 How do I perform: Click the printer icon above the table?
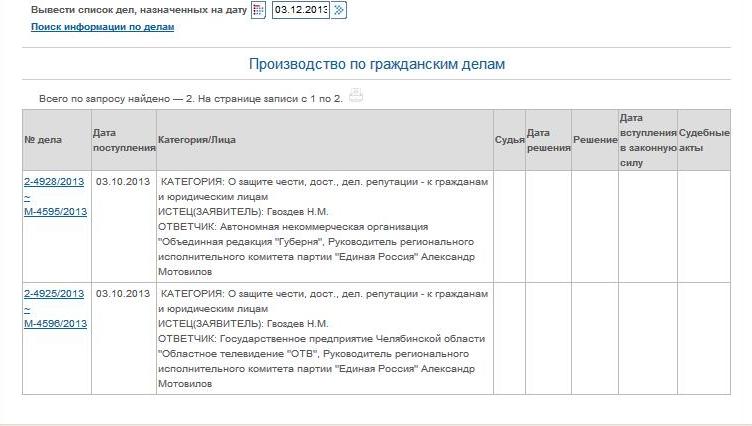pos(355,95)
